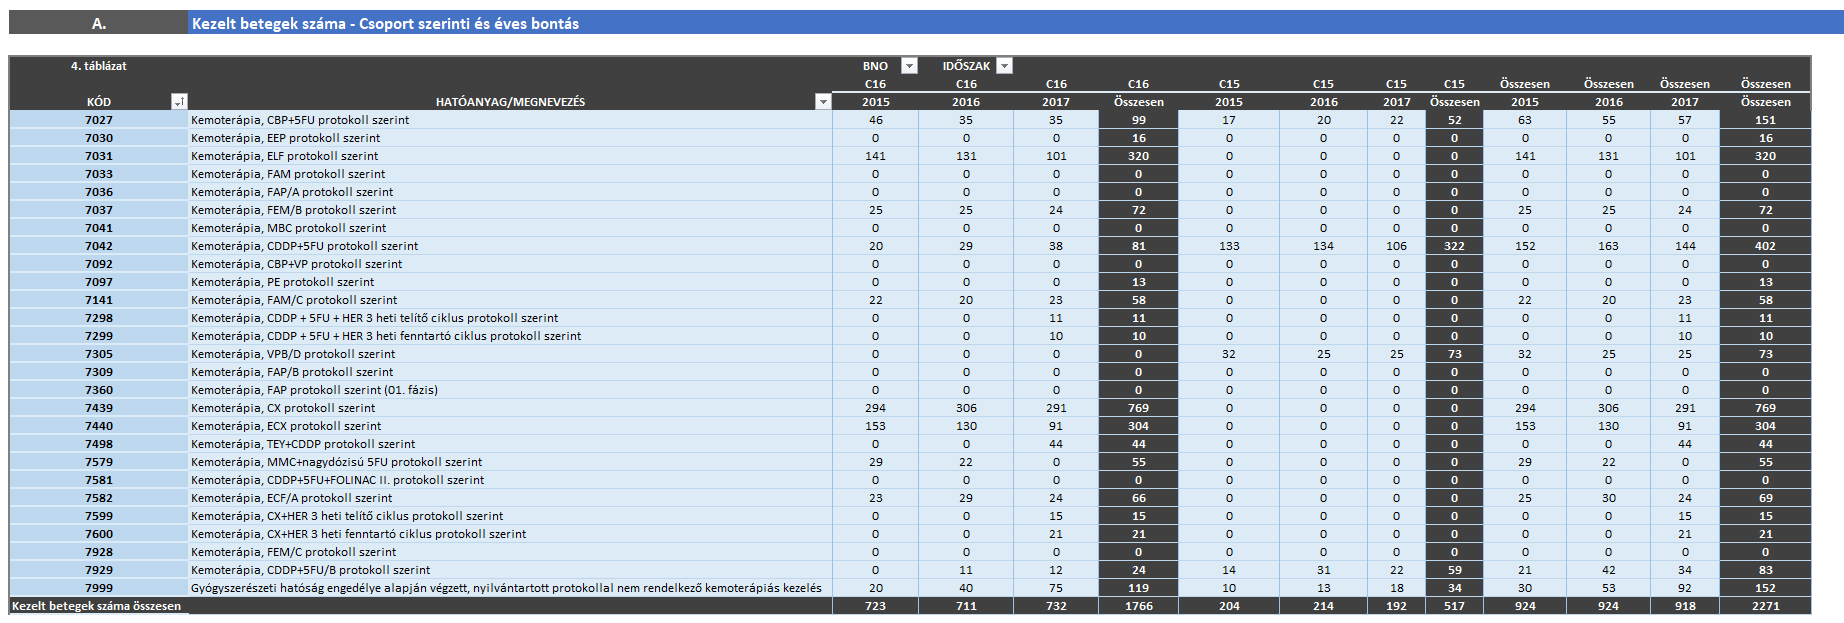Select code cell 7582

98,498
